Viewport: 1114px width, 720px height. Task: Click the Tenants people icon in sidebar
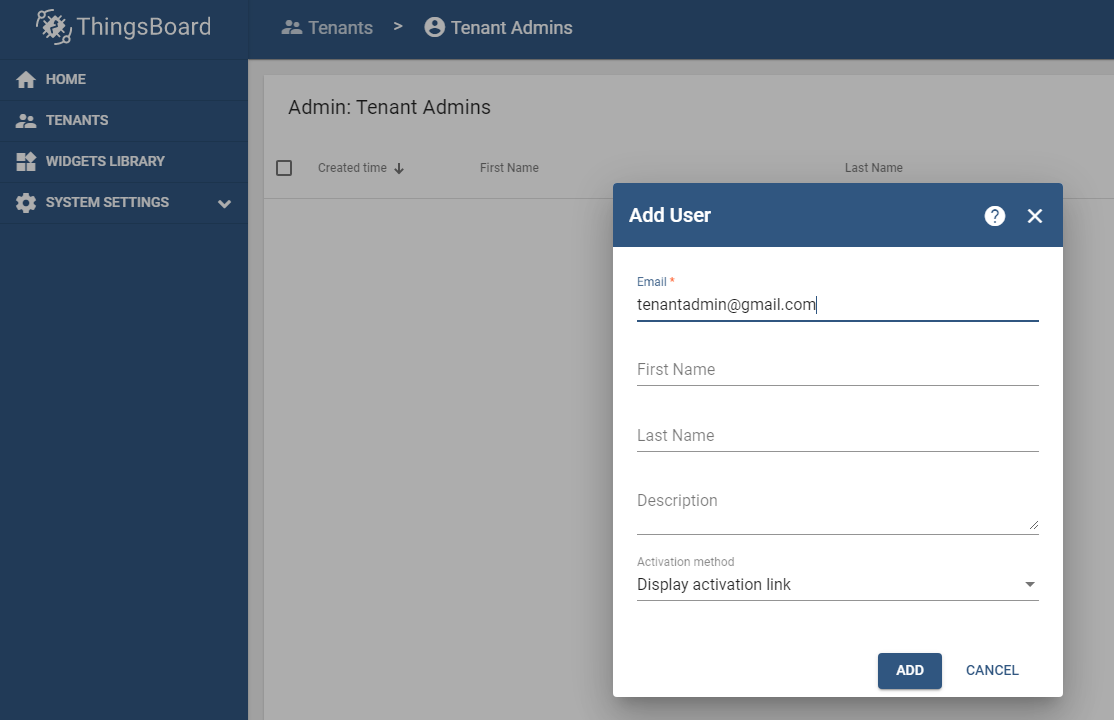pyautogui.click(x=26, y=121)
